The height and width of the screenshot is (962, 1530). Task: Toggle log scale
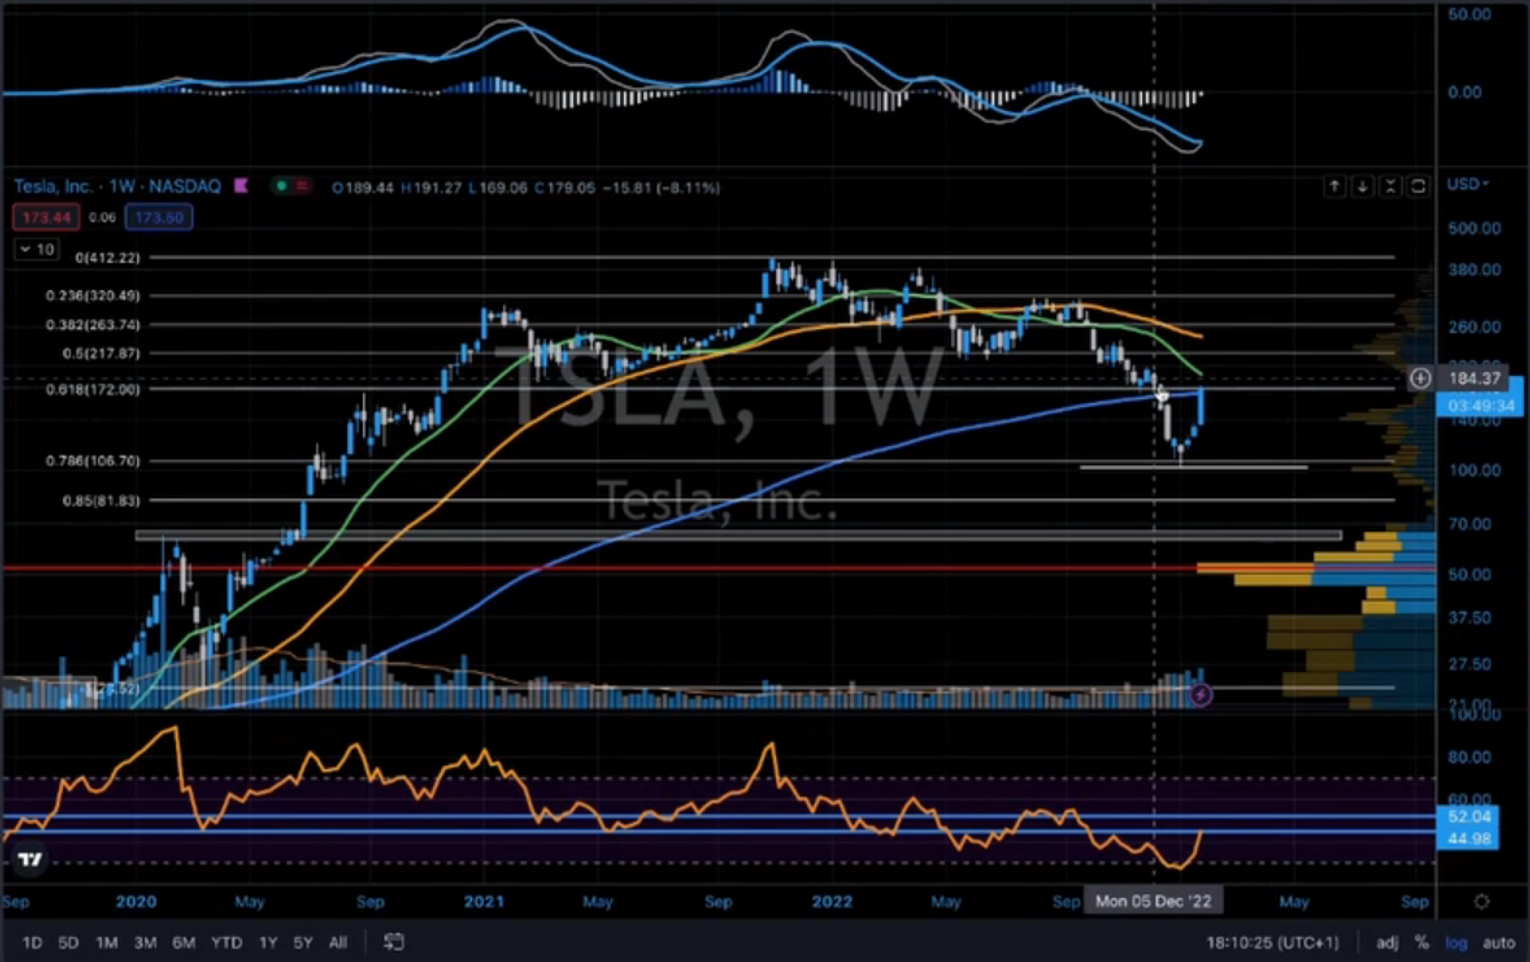[x=1456, y=942]
